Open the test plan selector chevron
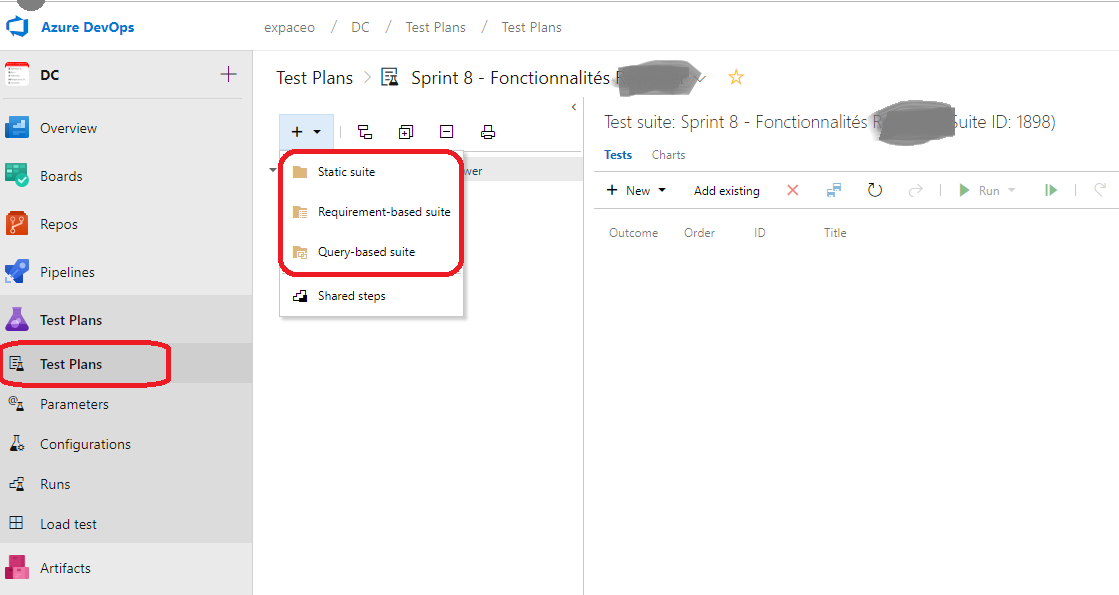 click(702, 78)
